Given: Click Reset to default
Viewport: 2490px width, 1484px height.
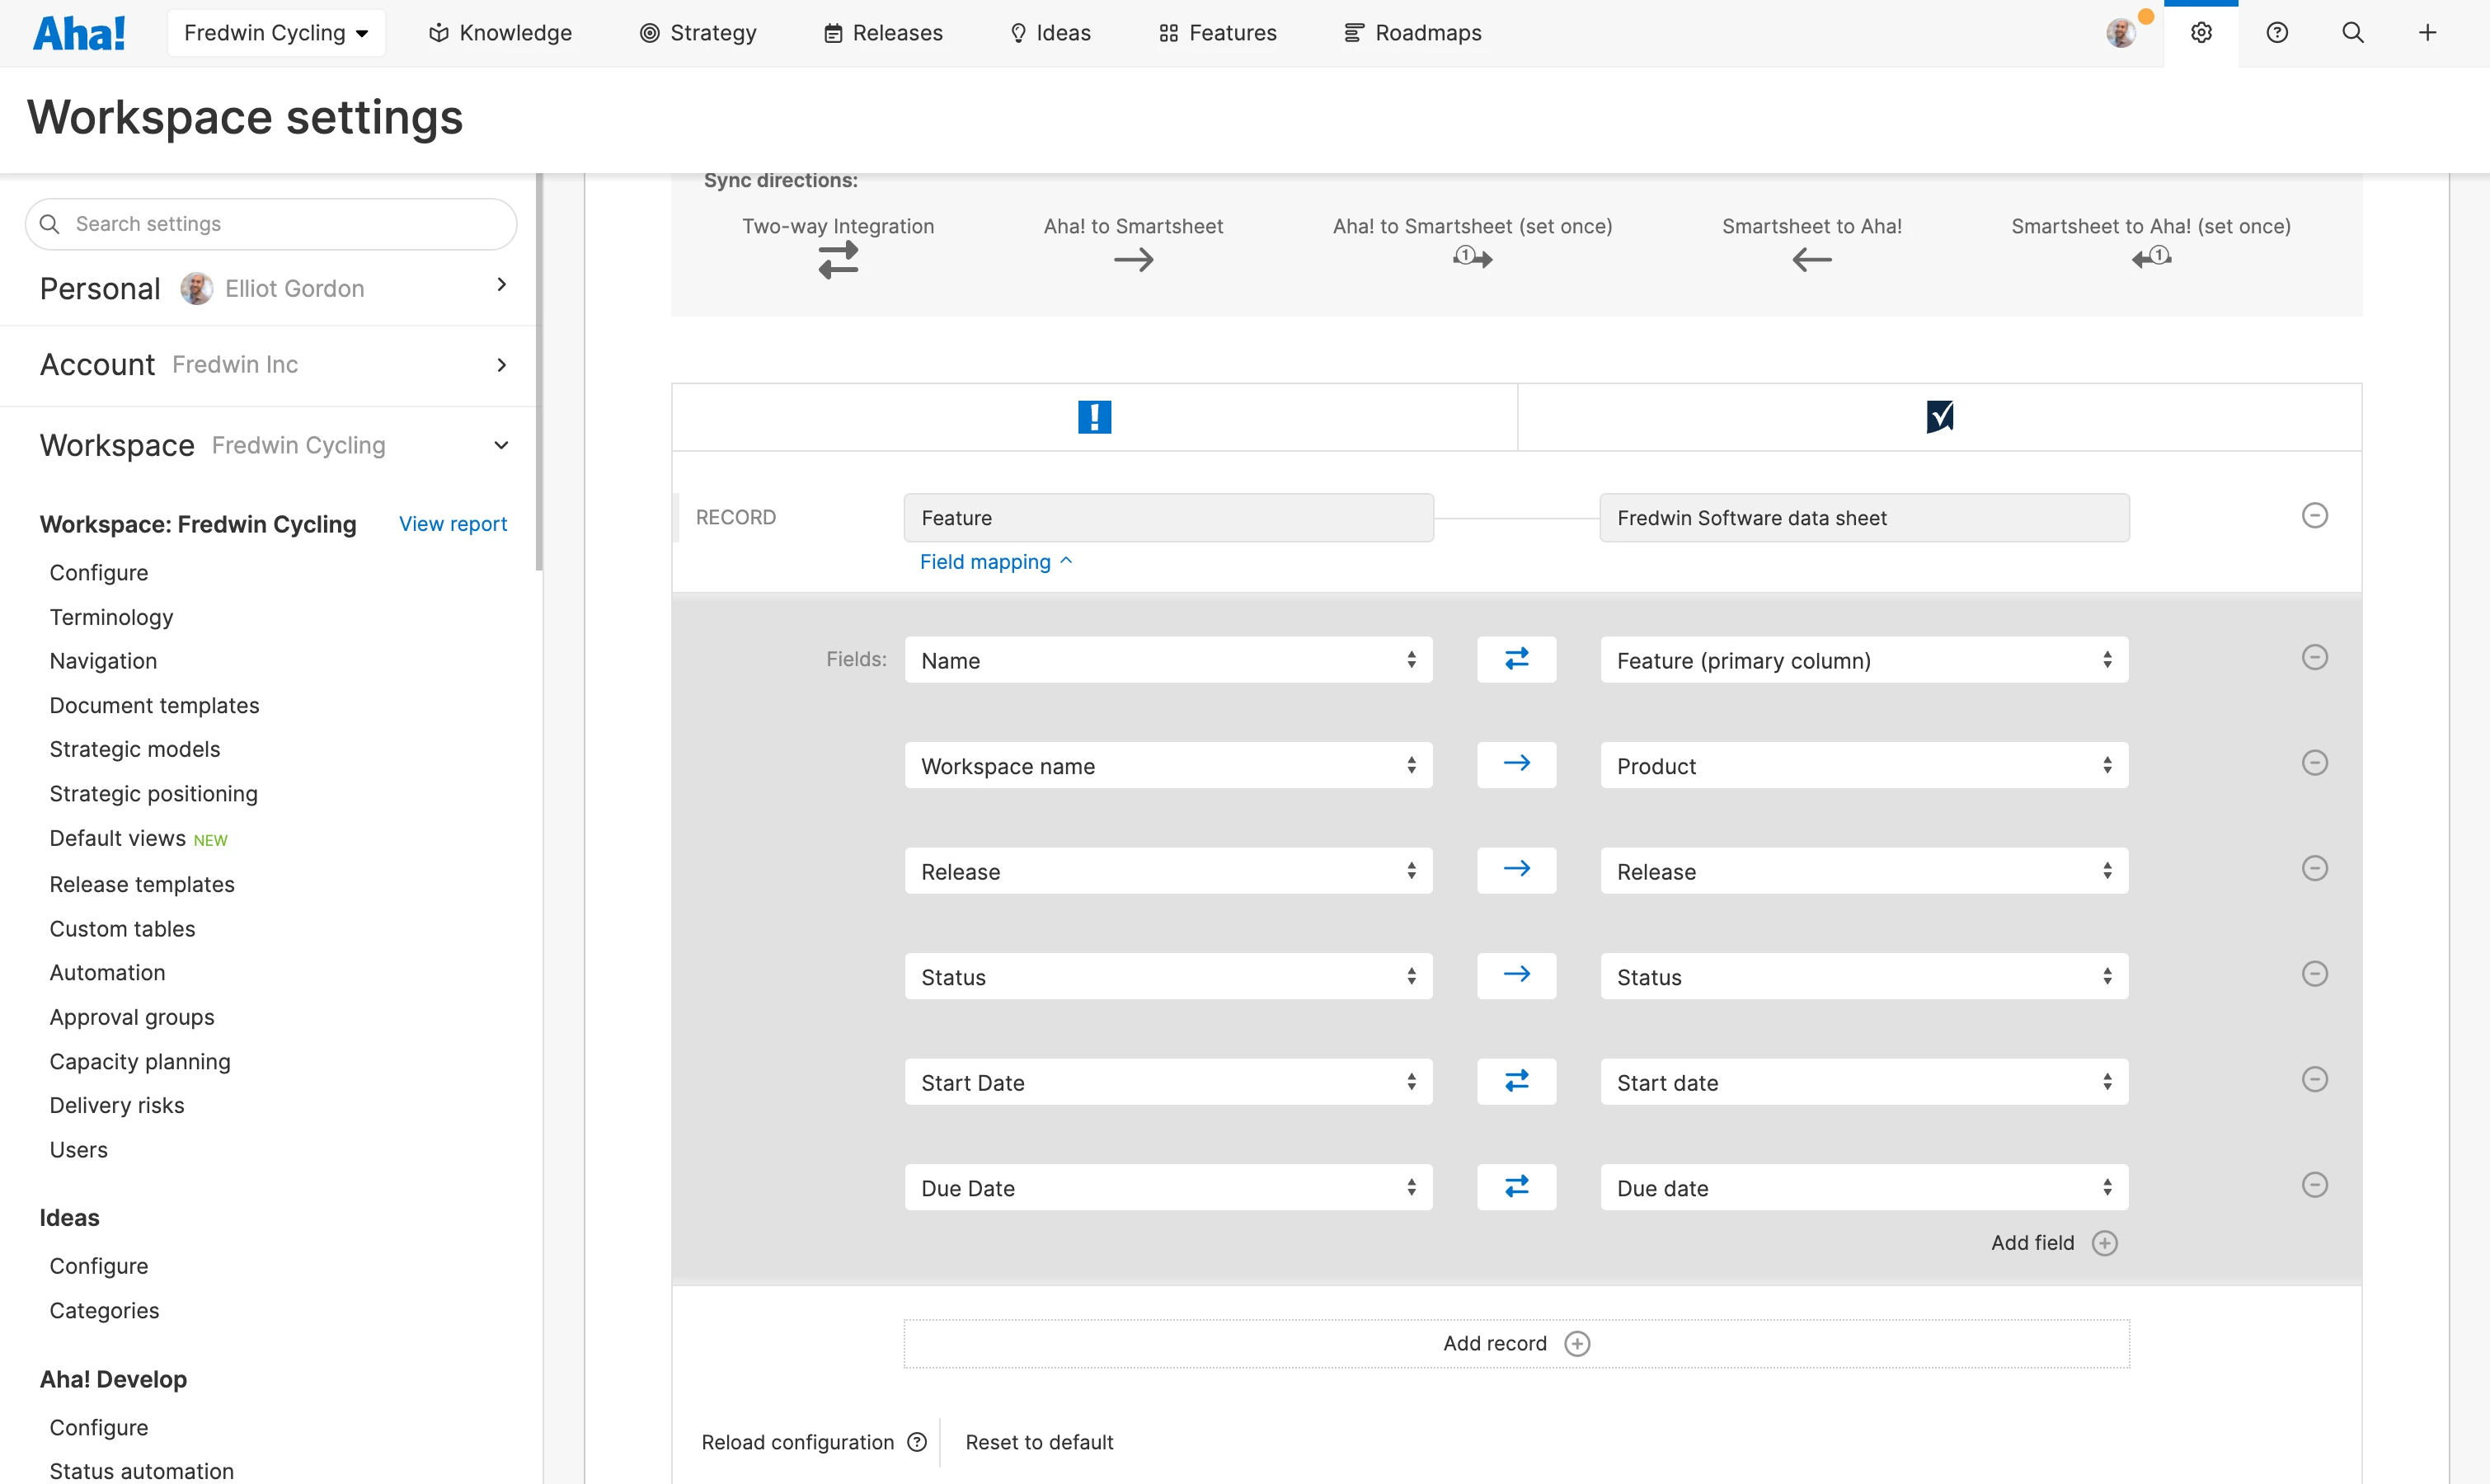Looking at the screenshot, I should 1038,1442.
